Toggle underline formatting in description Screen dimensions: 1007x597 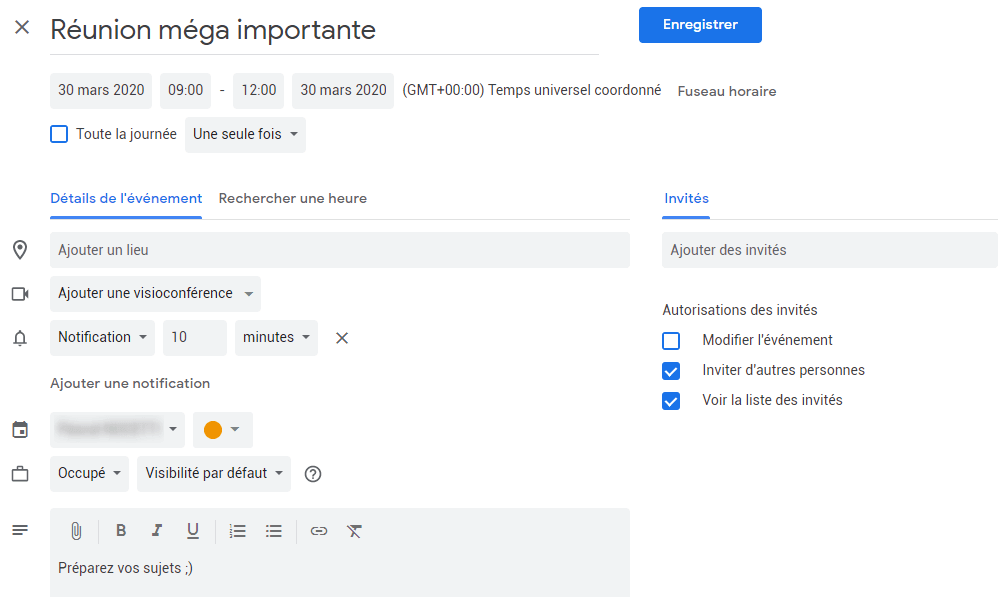coord(193,531)
